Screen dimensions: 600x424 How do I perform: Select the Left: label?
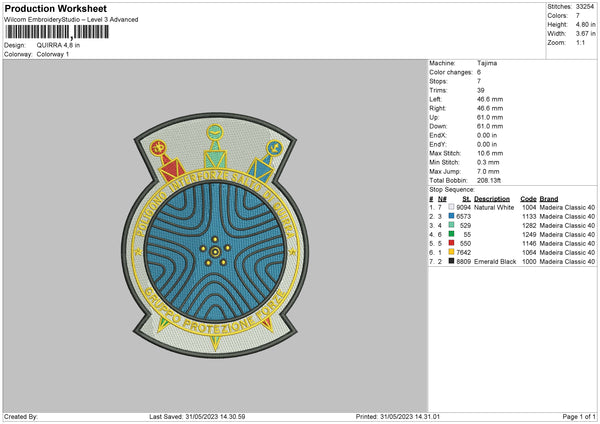(435, 99)
